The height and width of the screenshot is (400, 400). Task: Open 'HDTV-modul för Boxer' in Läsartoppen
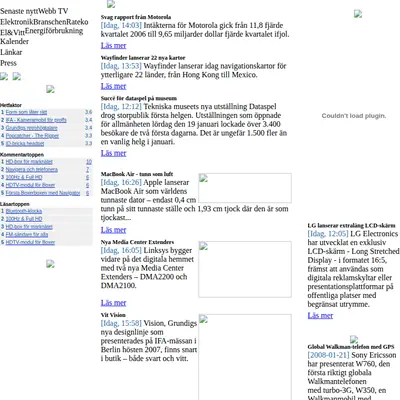(x=30, y=242)
